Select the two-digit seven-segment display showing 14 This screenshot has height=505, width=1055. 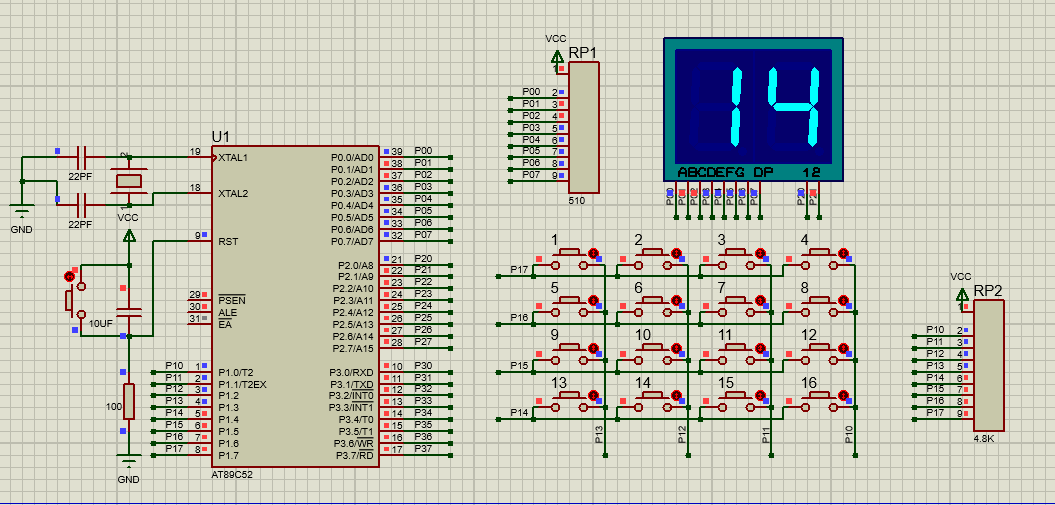tap(753, 110)
